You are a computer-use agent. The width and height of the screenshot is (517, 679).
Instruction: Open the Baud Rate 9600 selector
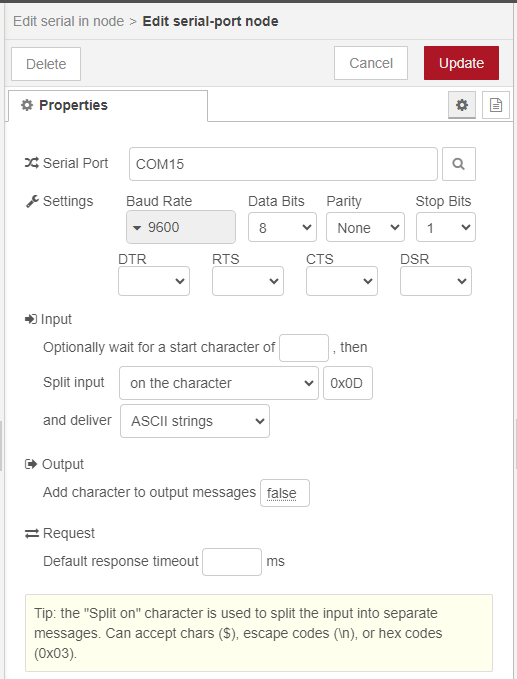point(181,227)
